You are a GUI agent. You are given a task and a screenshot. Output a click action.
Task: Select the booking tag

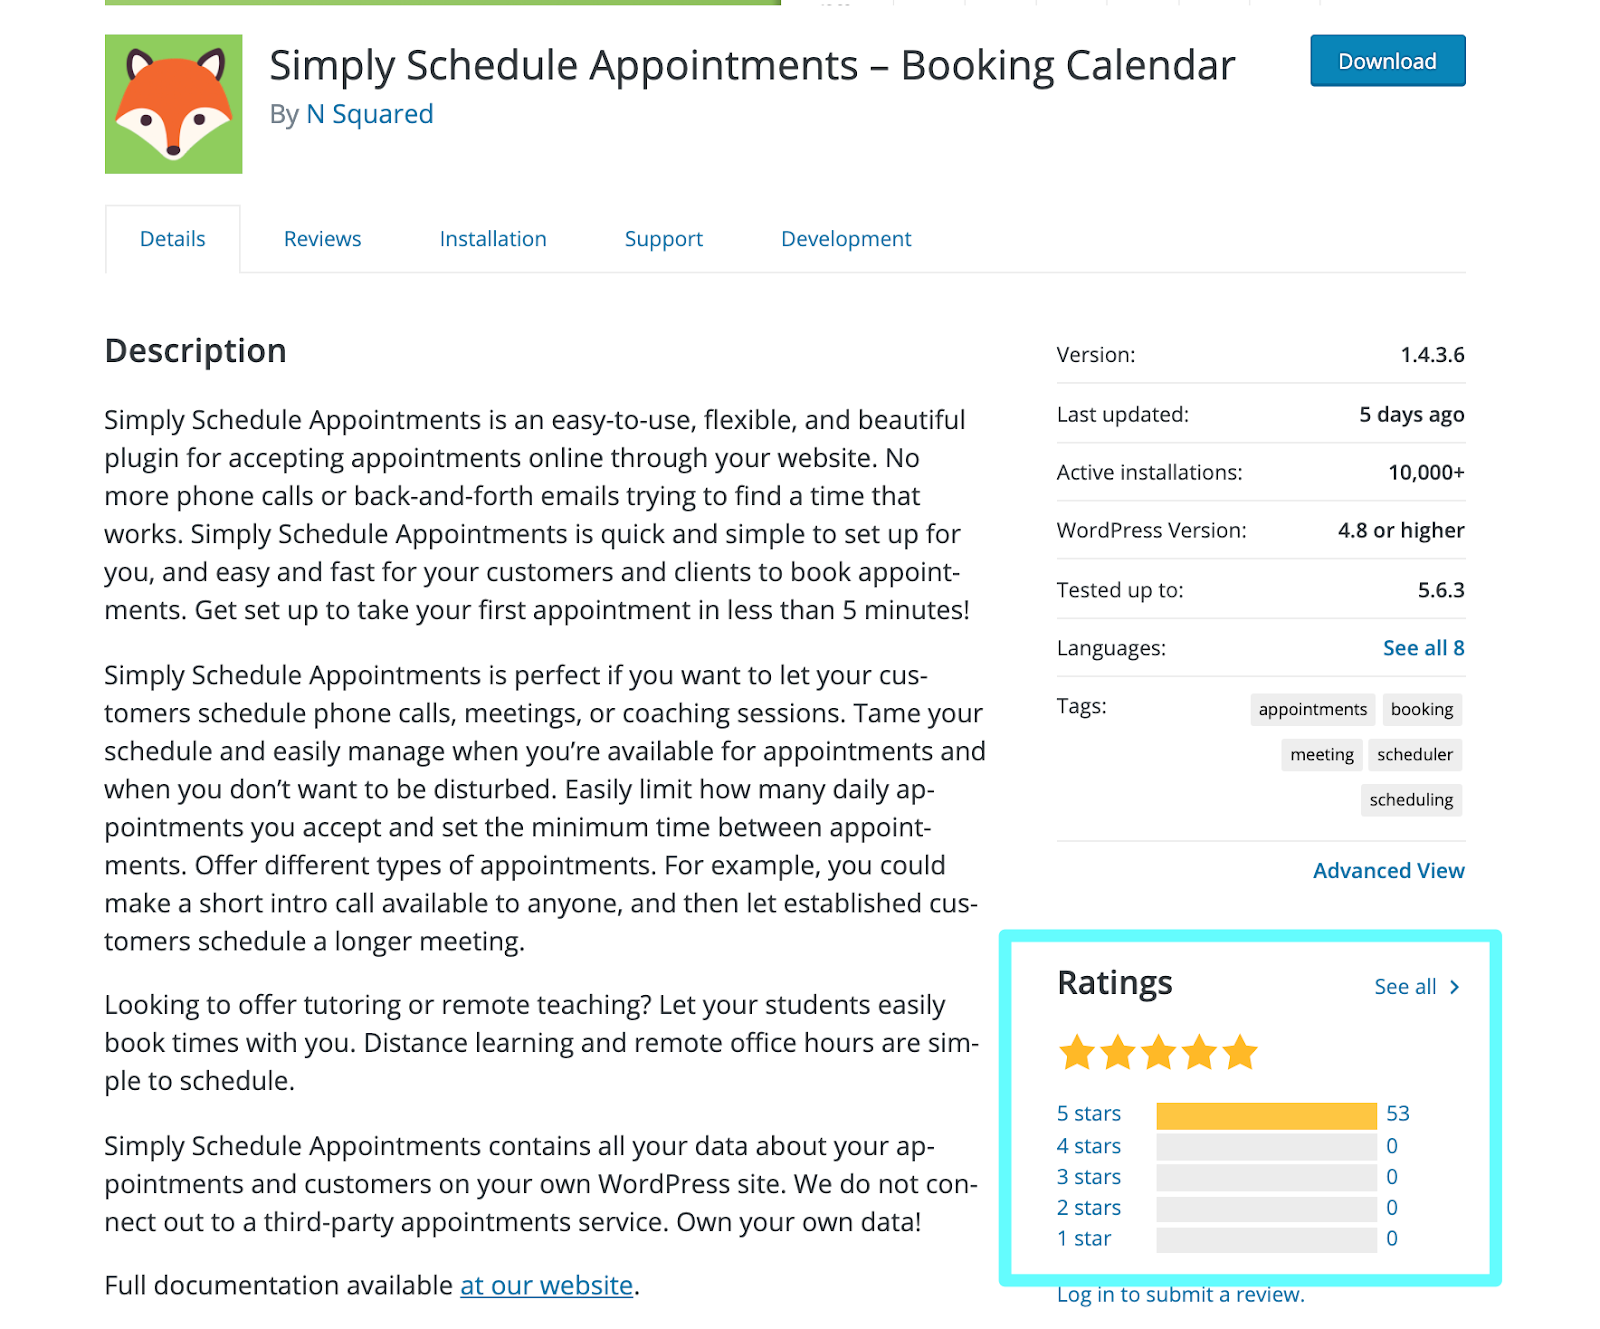click(1421, 709)
